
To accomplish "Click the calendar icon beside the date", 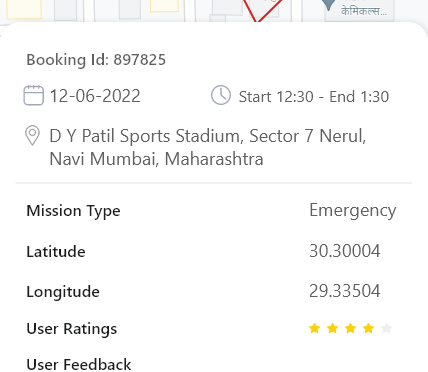I will [33, 95].
